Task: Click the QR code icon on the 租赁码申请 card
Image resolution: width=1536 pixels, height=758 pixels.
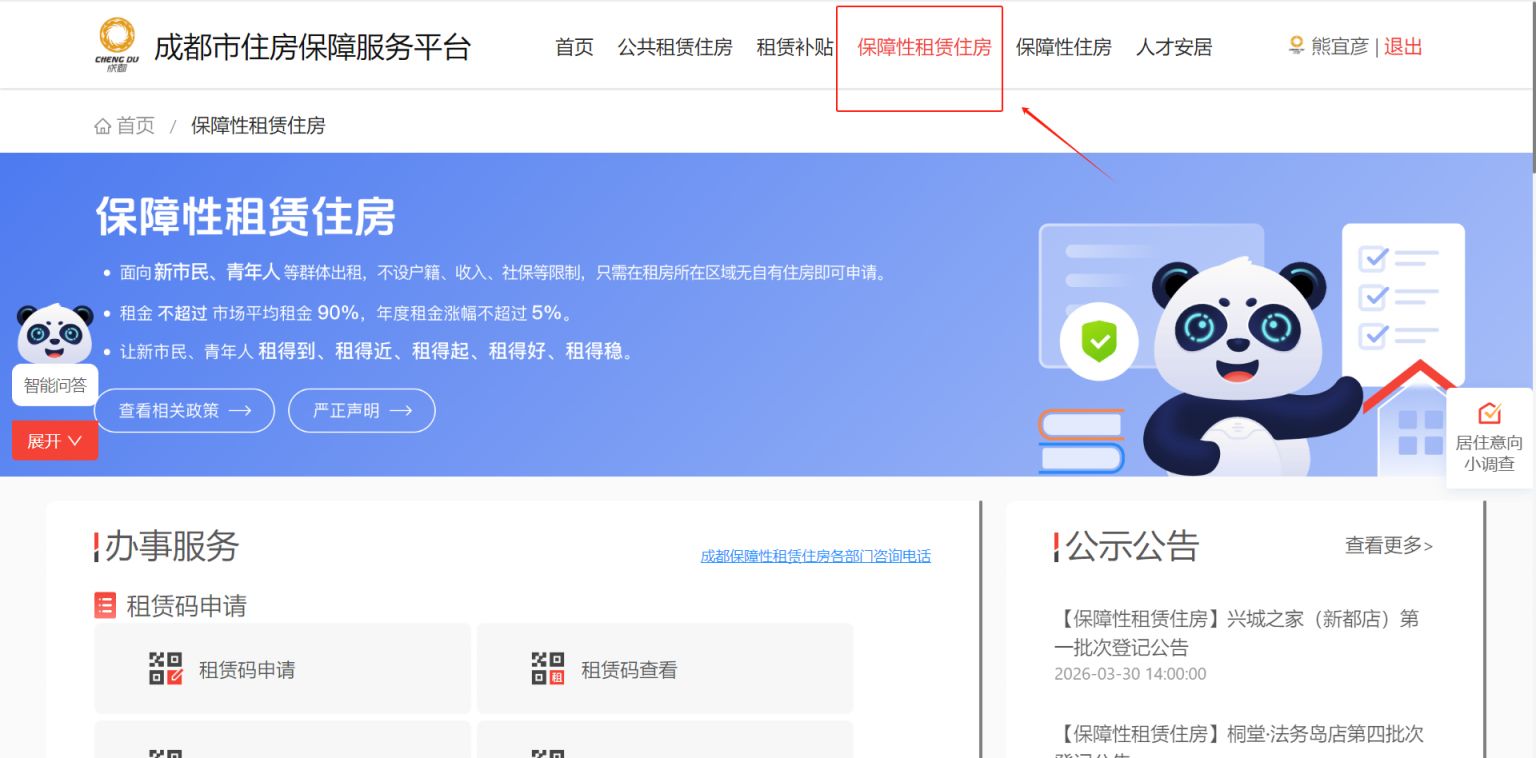Action: (x=166, y=668)
